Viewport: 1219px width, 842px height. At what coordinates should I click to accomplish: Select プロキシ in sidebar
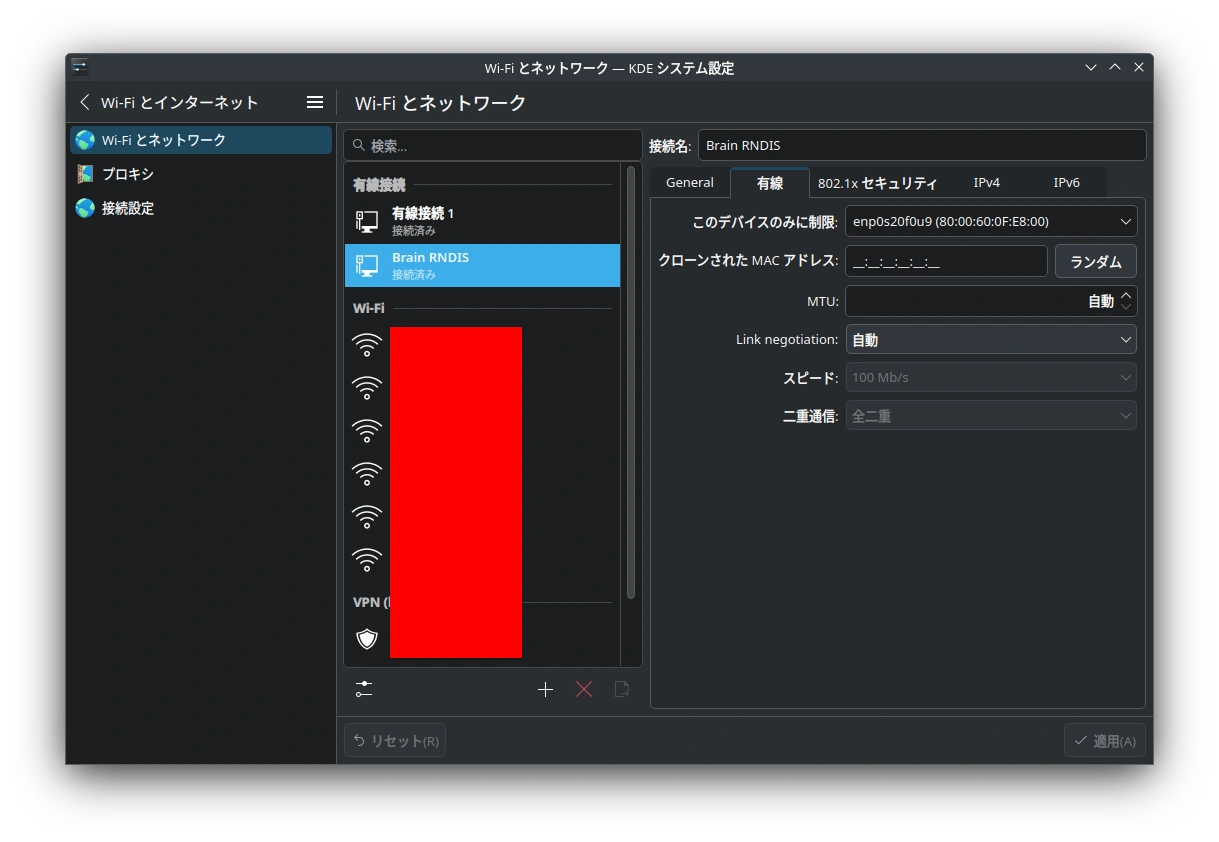pyautogui.click(x=201, y=174)
